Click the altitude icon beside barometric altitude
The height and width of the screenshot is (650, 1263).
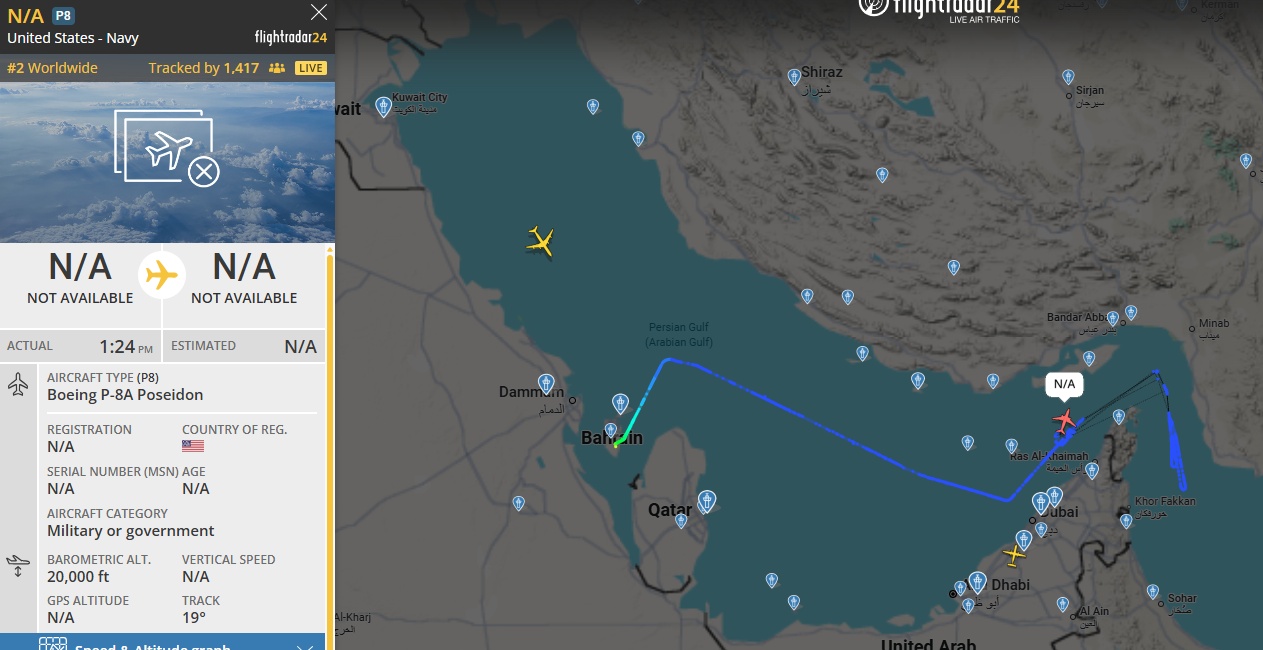click(x=18, y=566)
